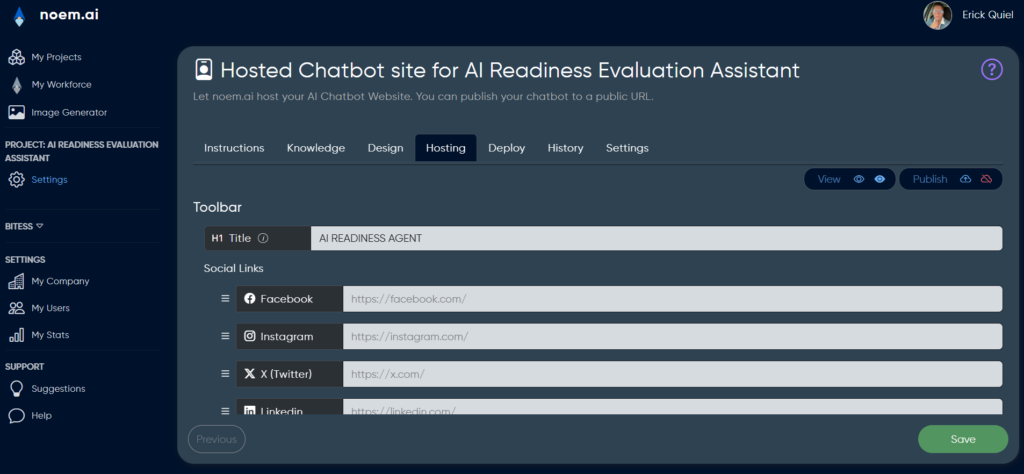Click the Facebook row reorder handle
Viewport: 1024px width, 474px height.
click(225, 298)
